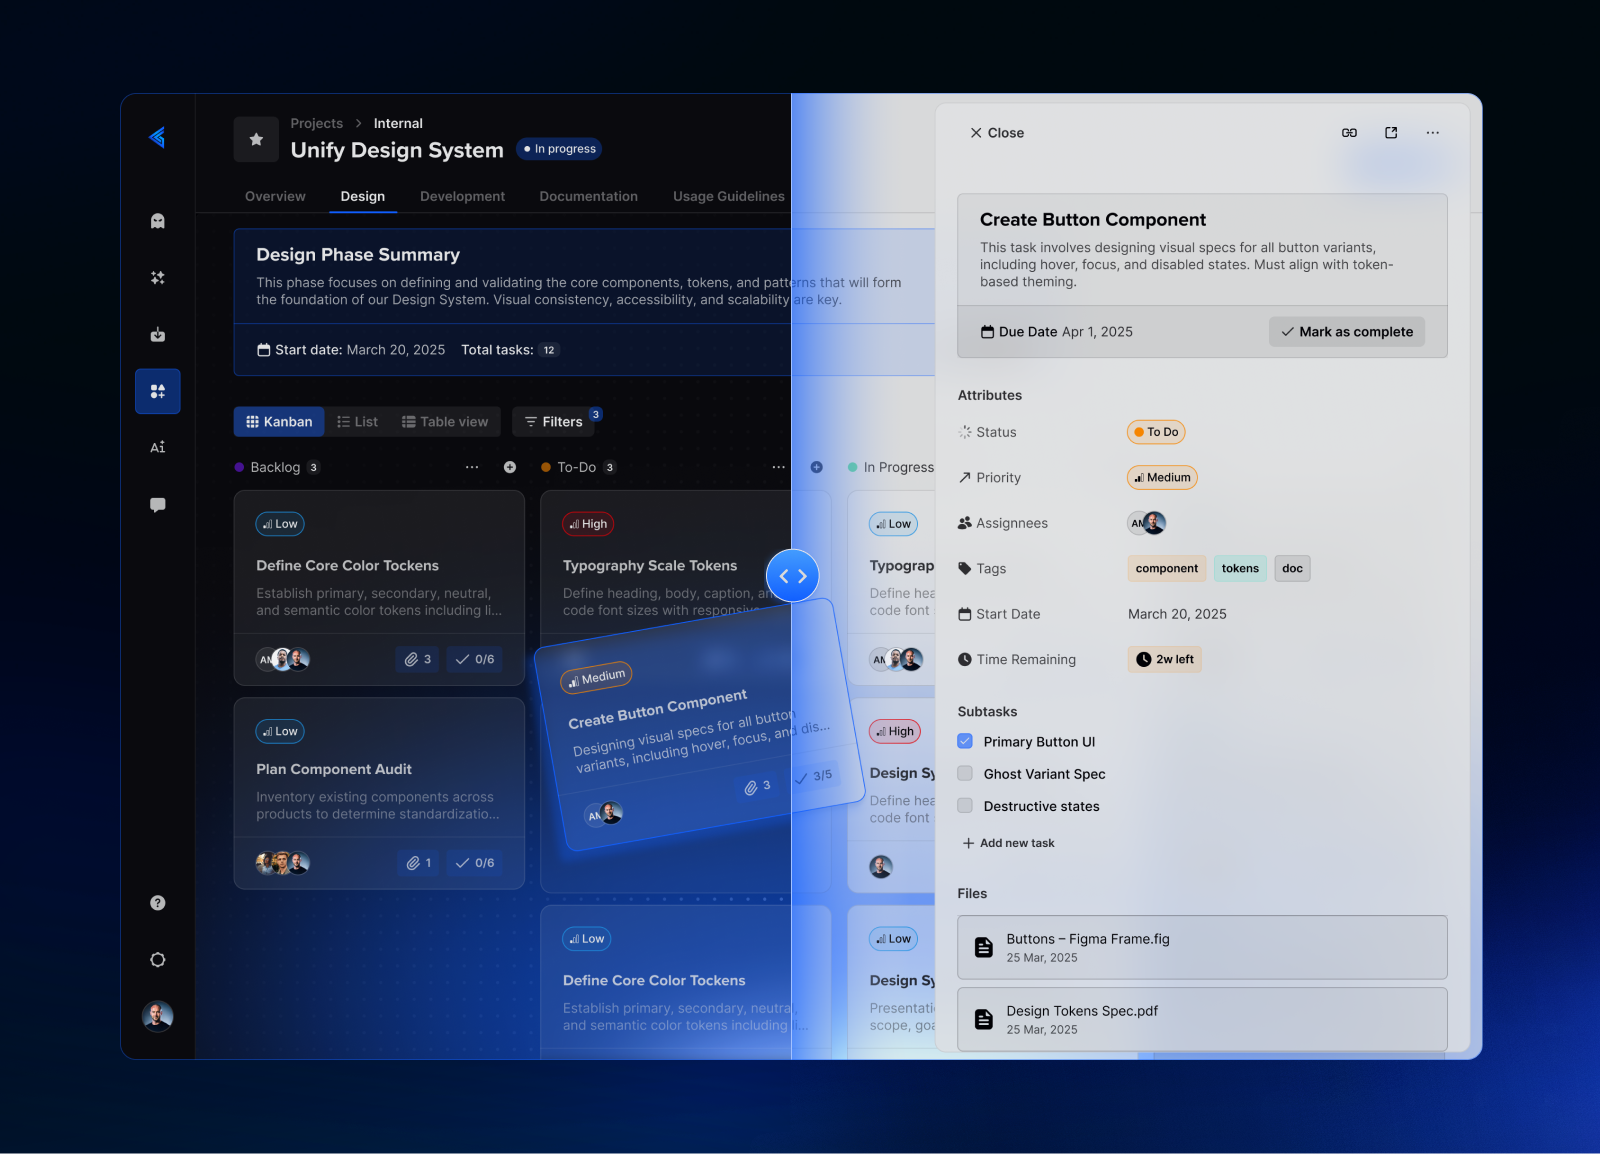Open the Buttons – Figma Frame.fig file
Screen dimensions: 1600x1154
[x=1201, y=947]
